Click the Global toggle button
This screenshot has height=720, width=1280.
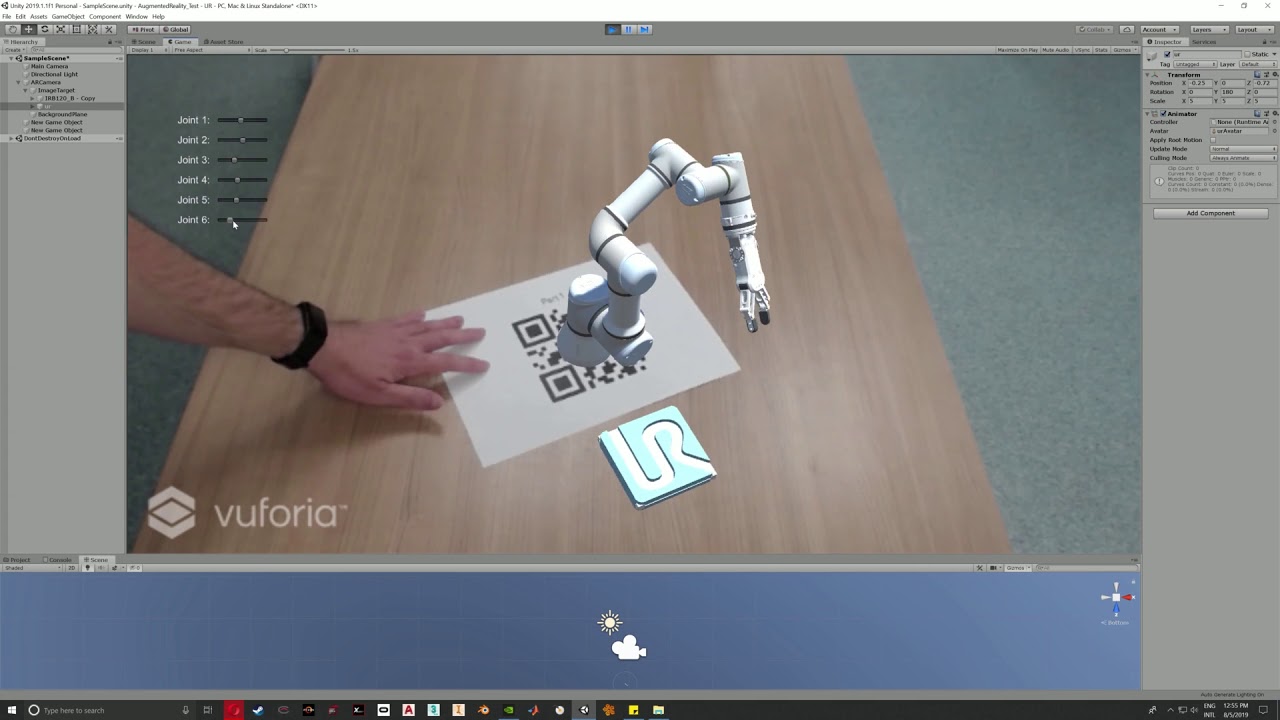(175, 29)
